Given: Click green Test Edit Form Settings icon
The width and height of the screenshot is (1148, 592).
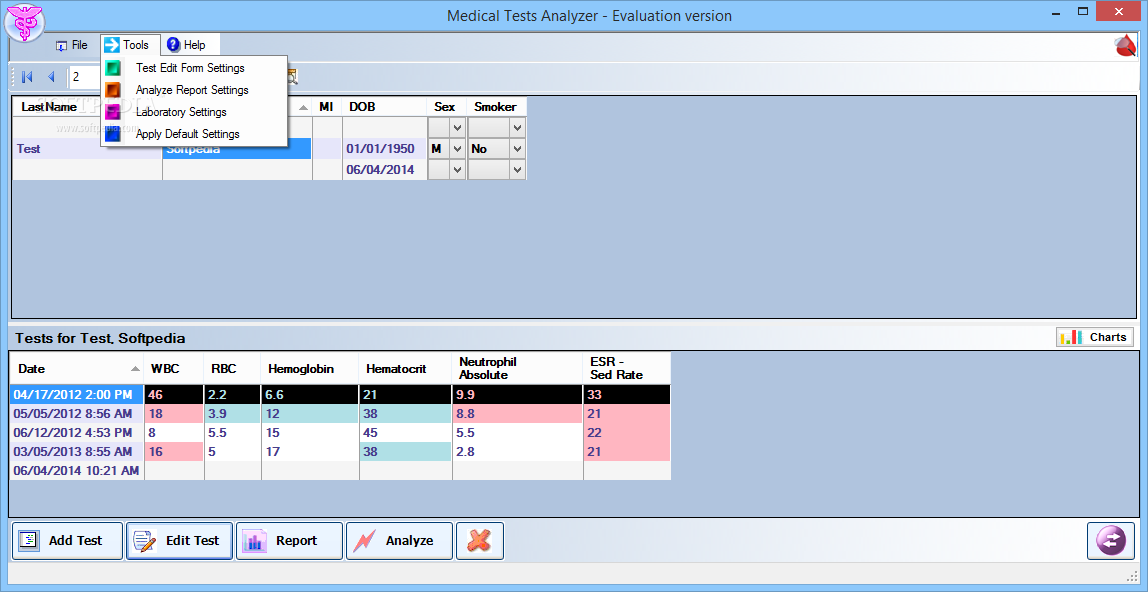Looking at the screenshot, I should coord(113,68).
